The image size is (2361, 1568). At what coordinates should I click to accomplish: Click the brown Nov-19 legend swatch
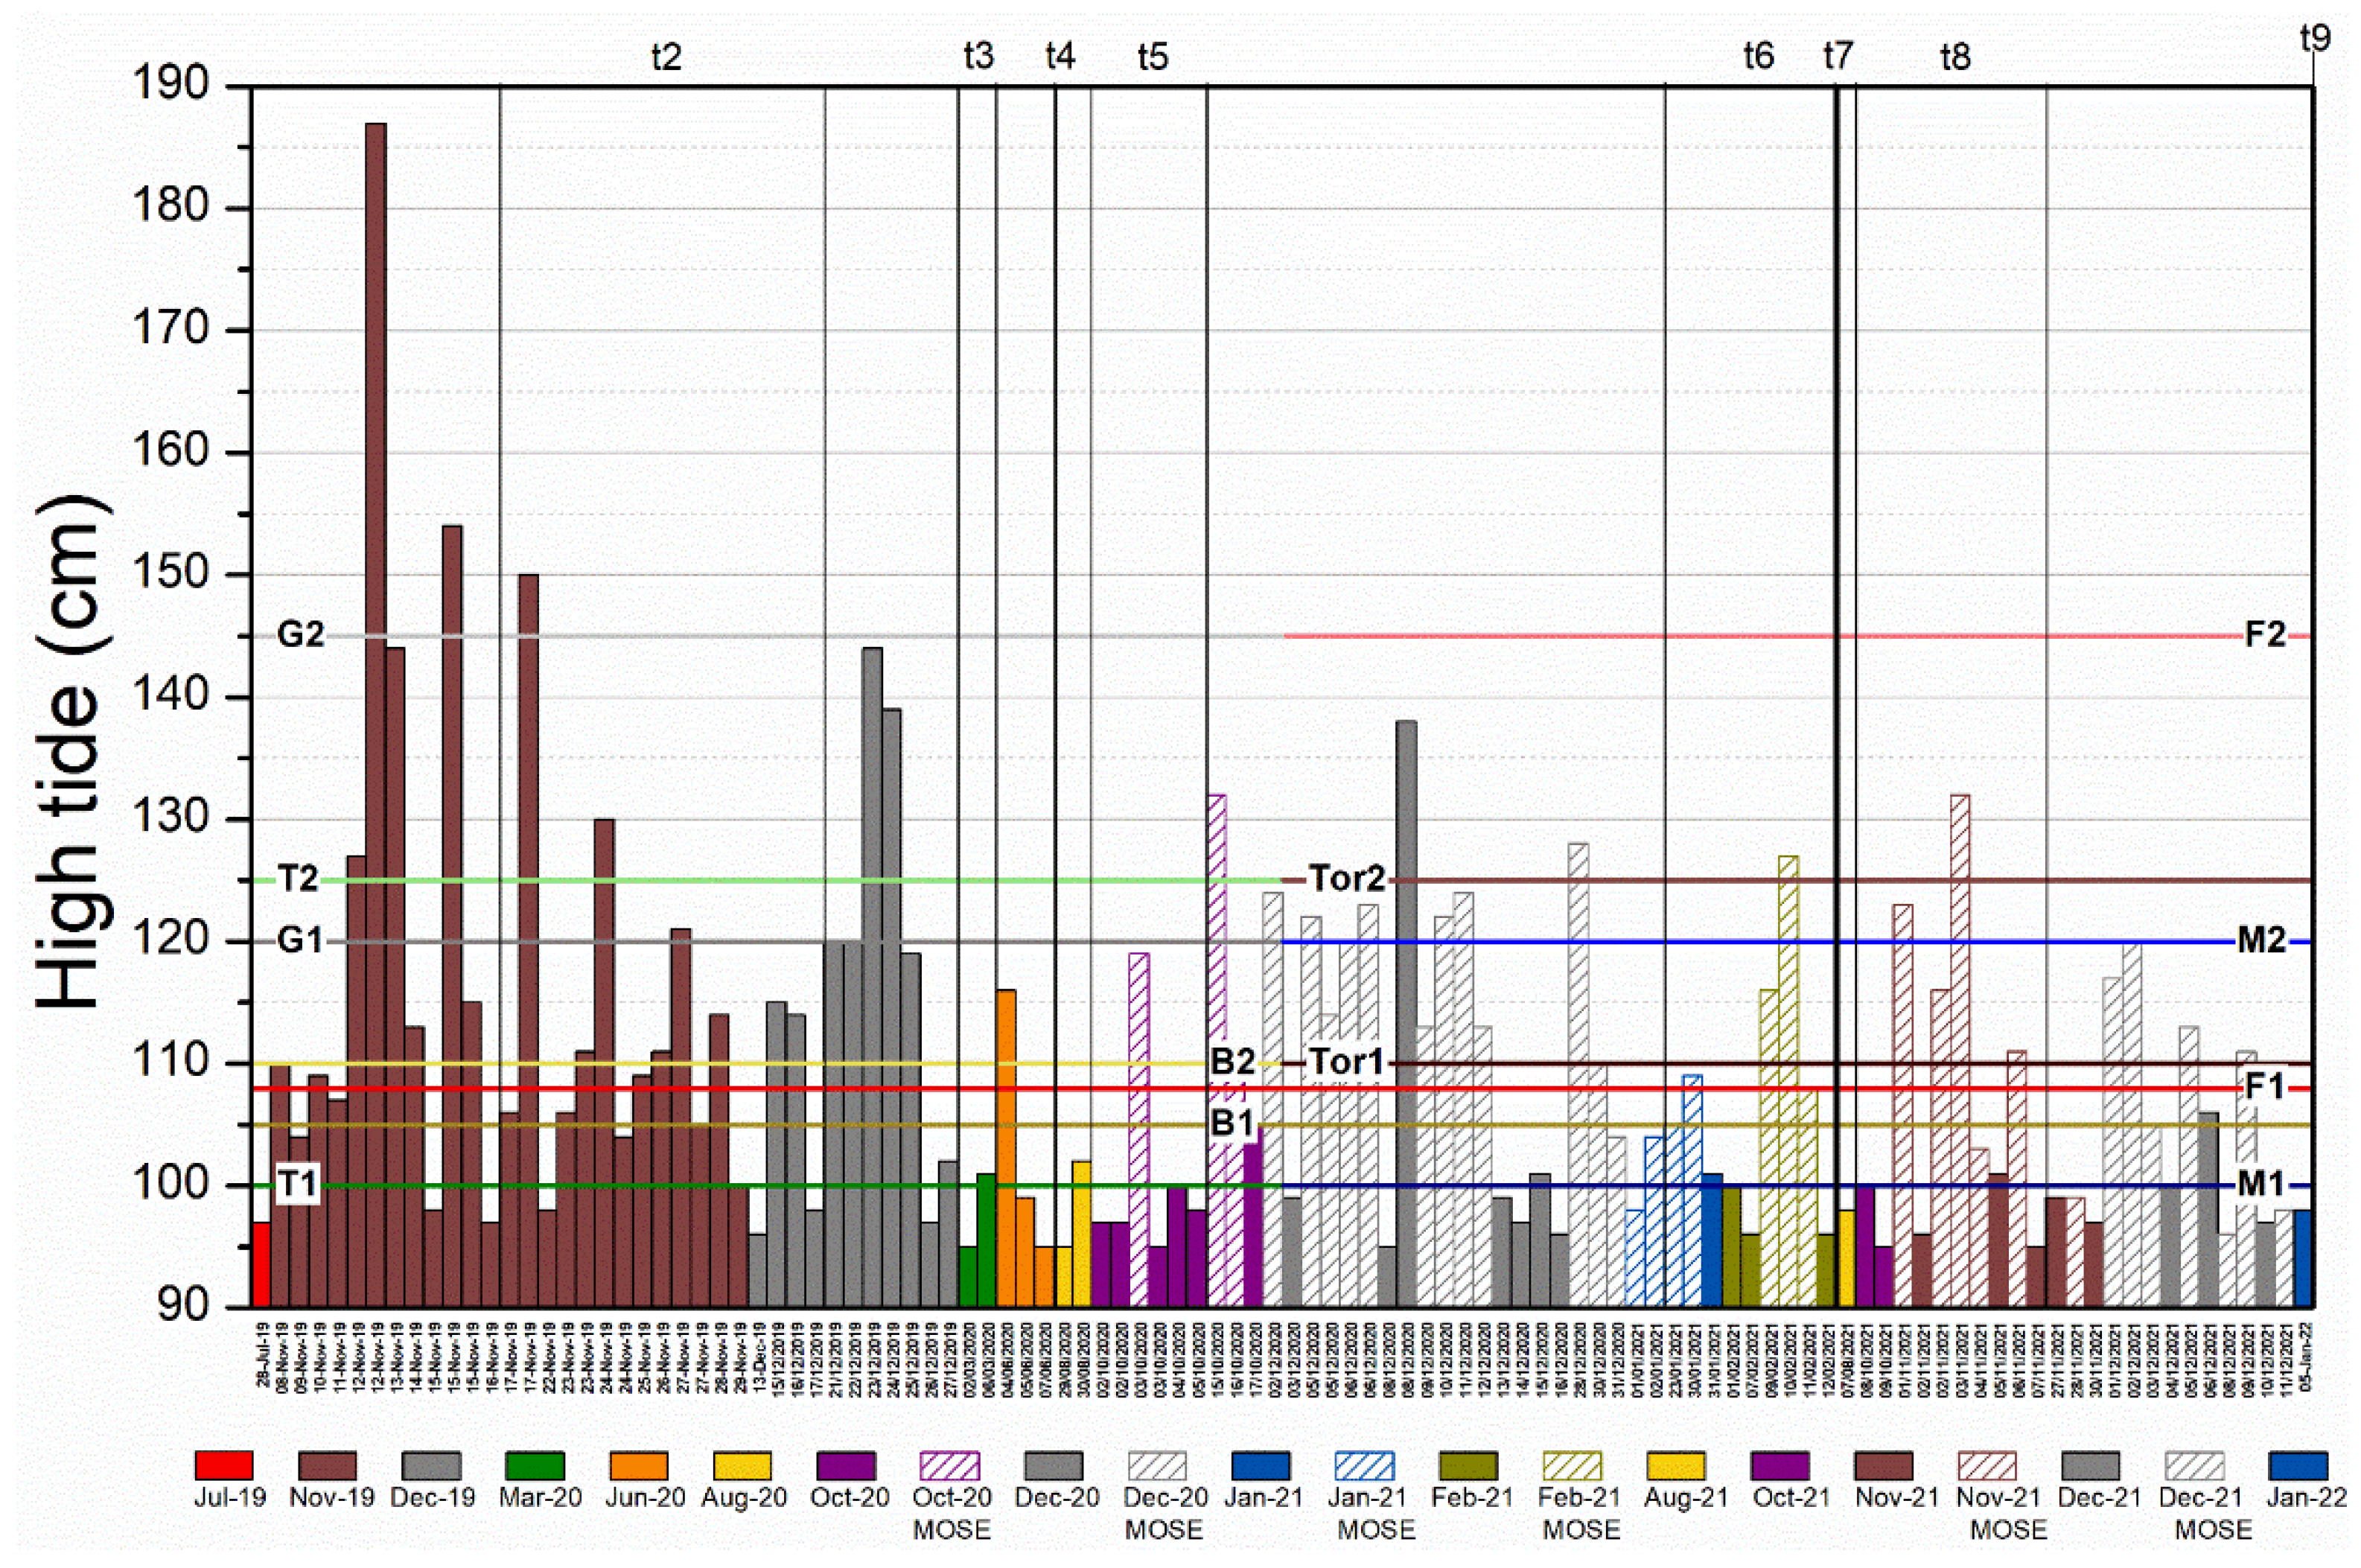click(x=327, y=1466)
